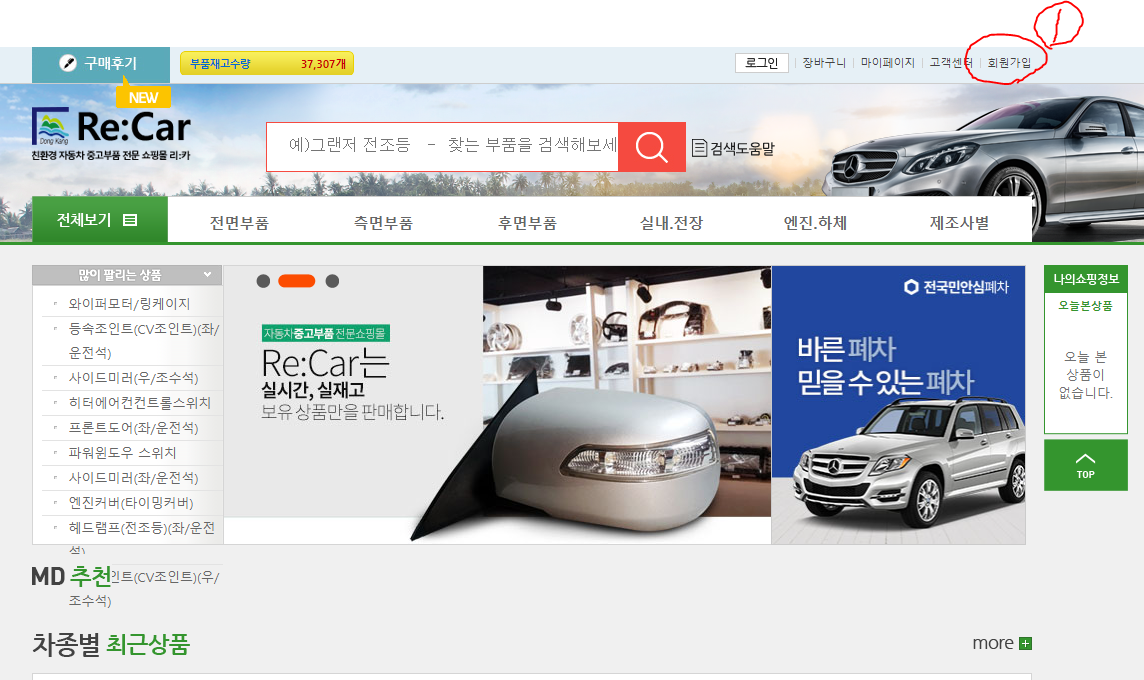Screen dimensions: 1144x680
Task: Select the first banner slide dot
Action: (x=263, y=281)
